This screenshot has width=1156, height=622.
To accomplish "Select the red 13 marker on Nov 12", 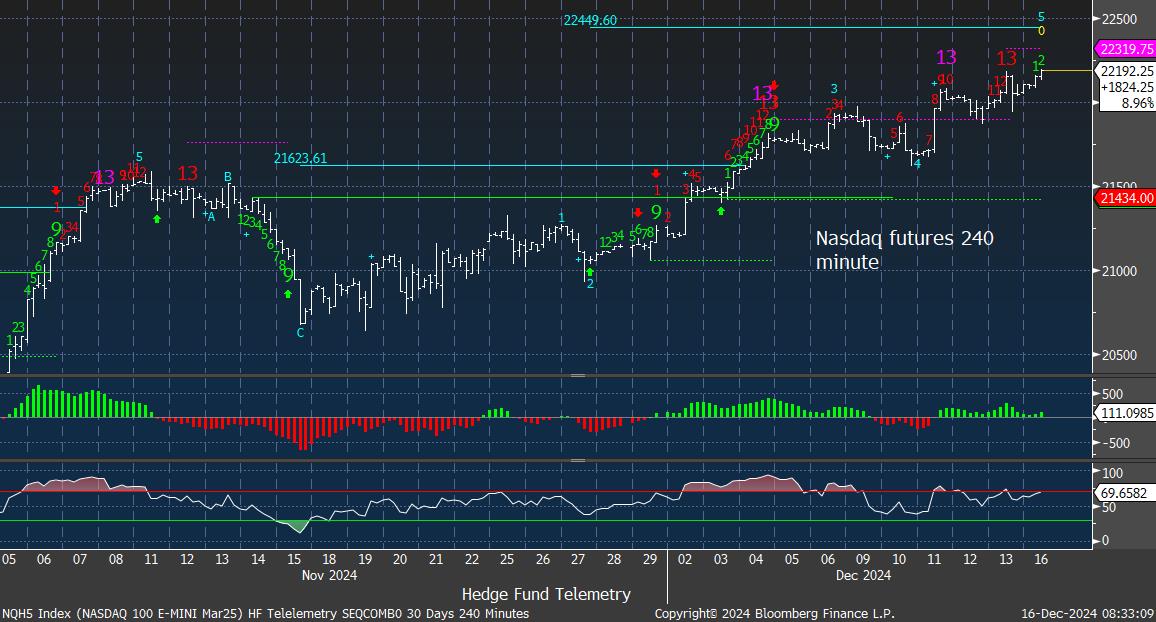I will (187, 173).
